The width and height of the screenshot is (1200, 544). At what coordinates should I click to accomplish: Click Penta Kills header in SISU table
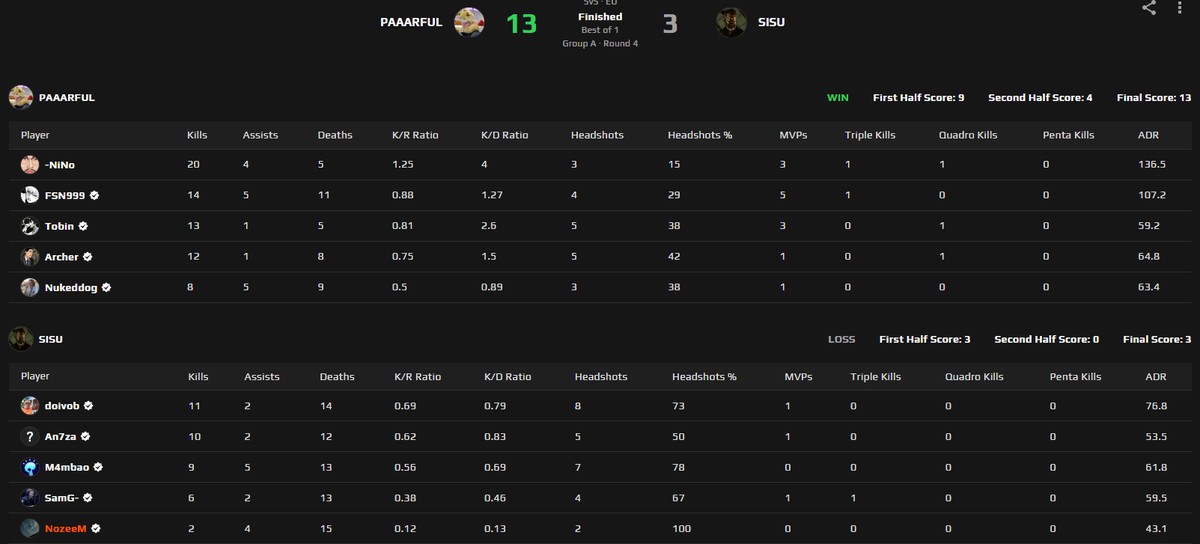tap(1075, 377)
